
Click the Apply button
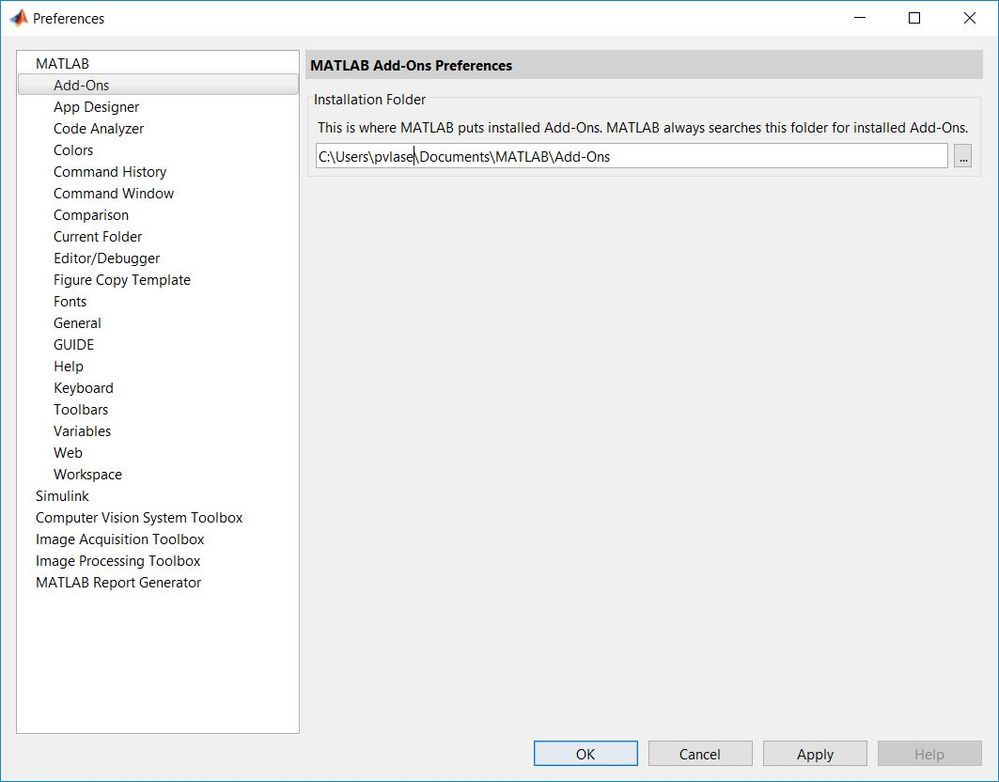click(x=815, y=754)
